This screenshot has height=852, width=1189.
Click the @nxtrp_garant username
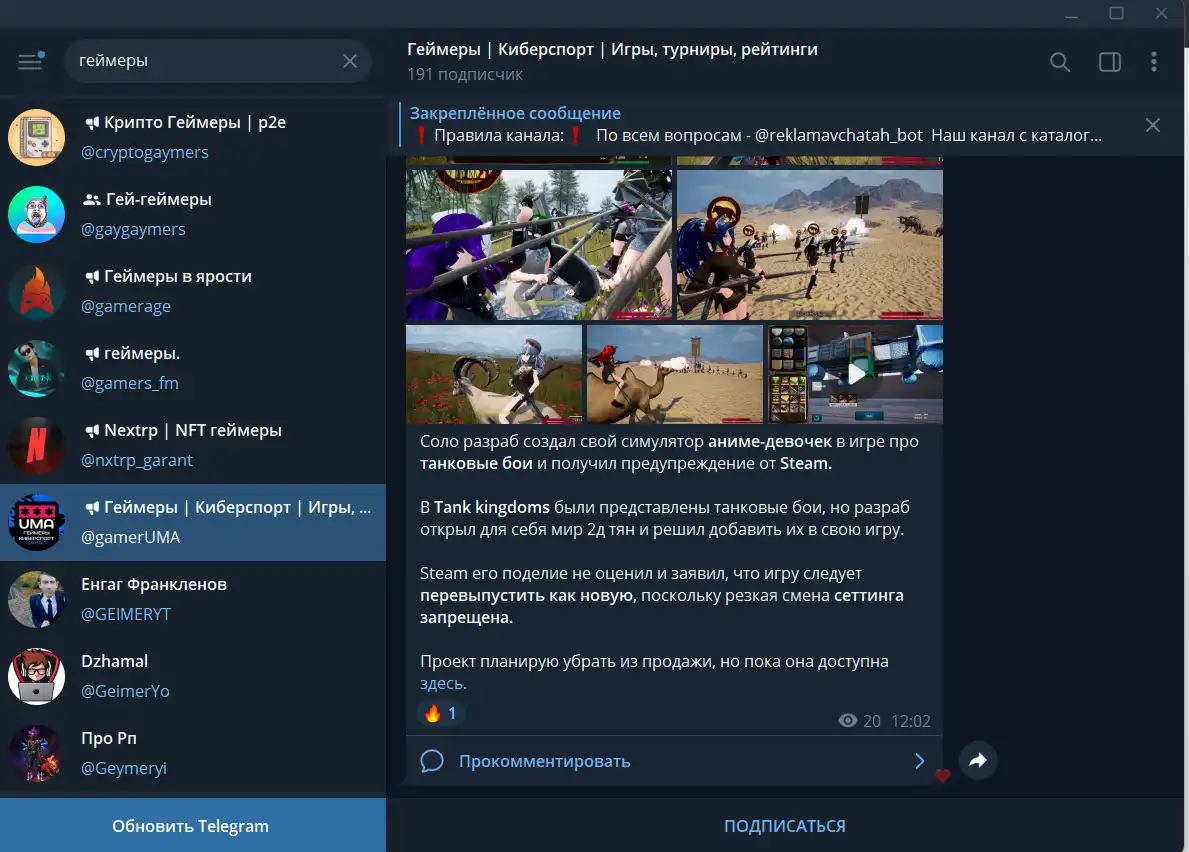[x=137, y=460]
